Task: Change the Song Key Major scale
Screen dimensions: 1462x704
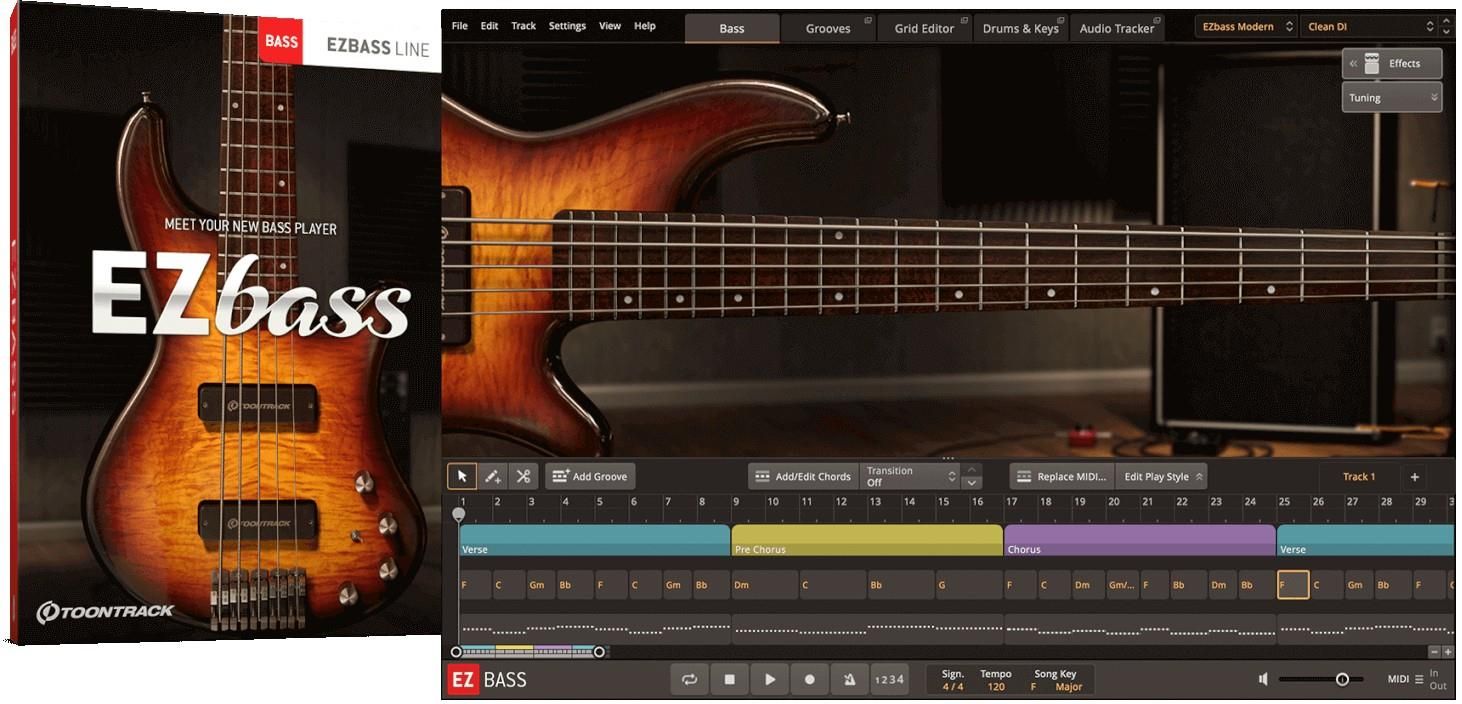Action: click(1069, 687)
